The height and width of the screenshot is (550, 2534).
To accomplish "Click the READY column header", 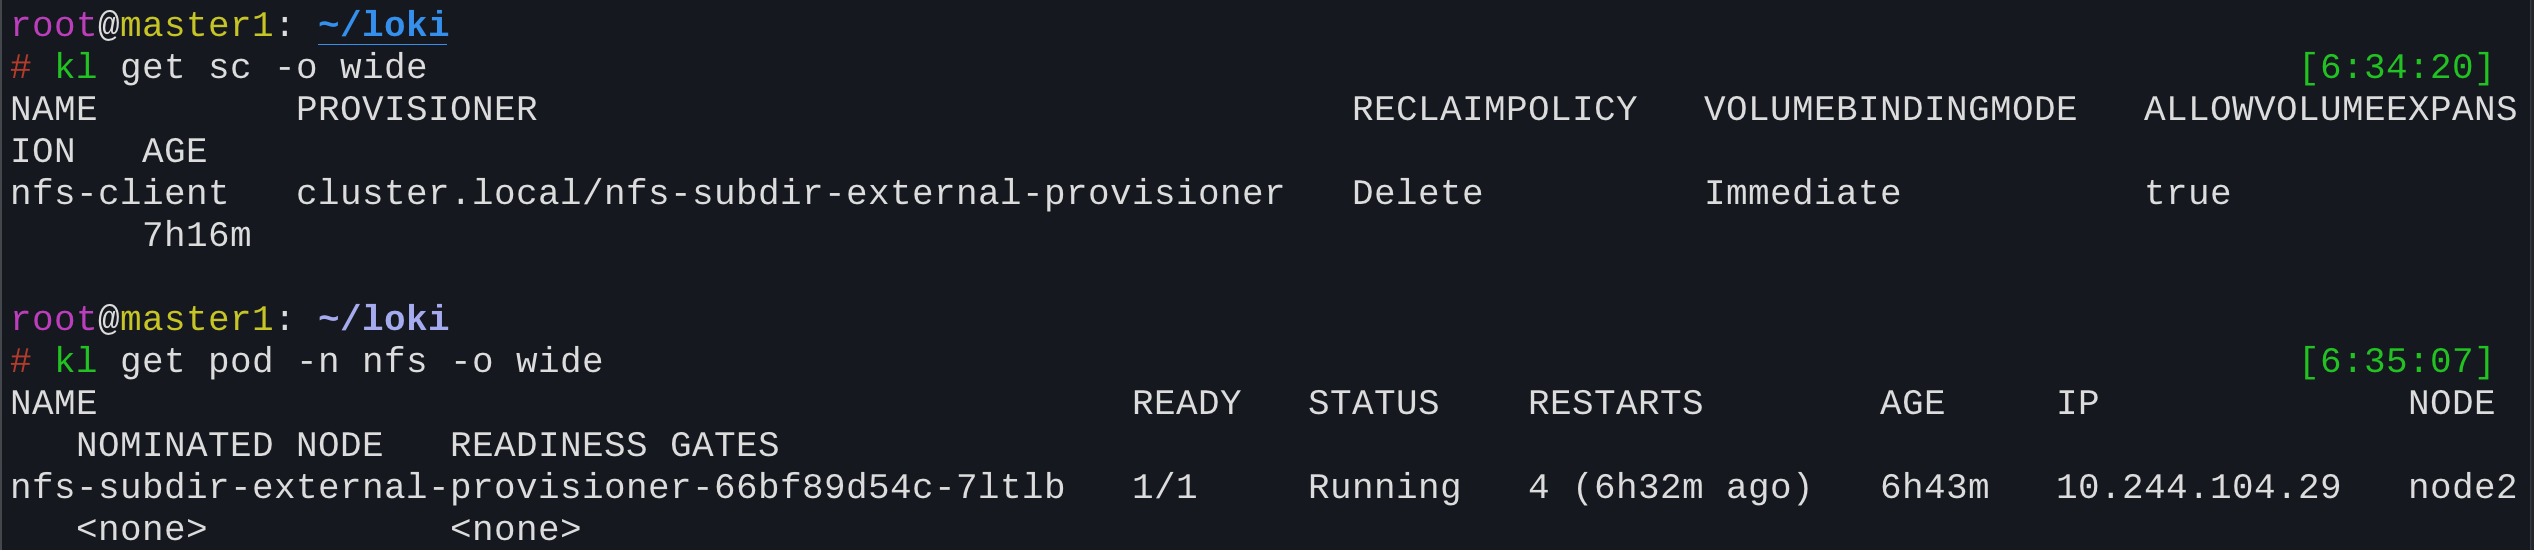I will [x=1186, y=404].
